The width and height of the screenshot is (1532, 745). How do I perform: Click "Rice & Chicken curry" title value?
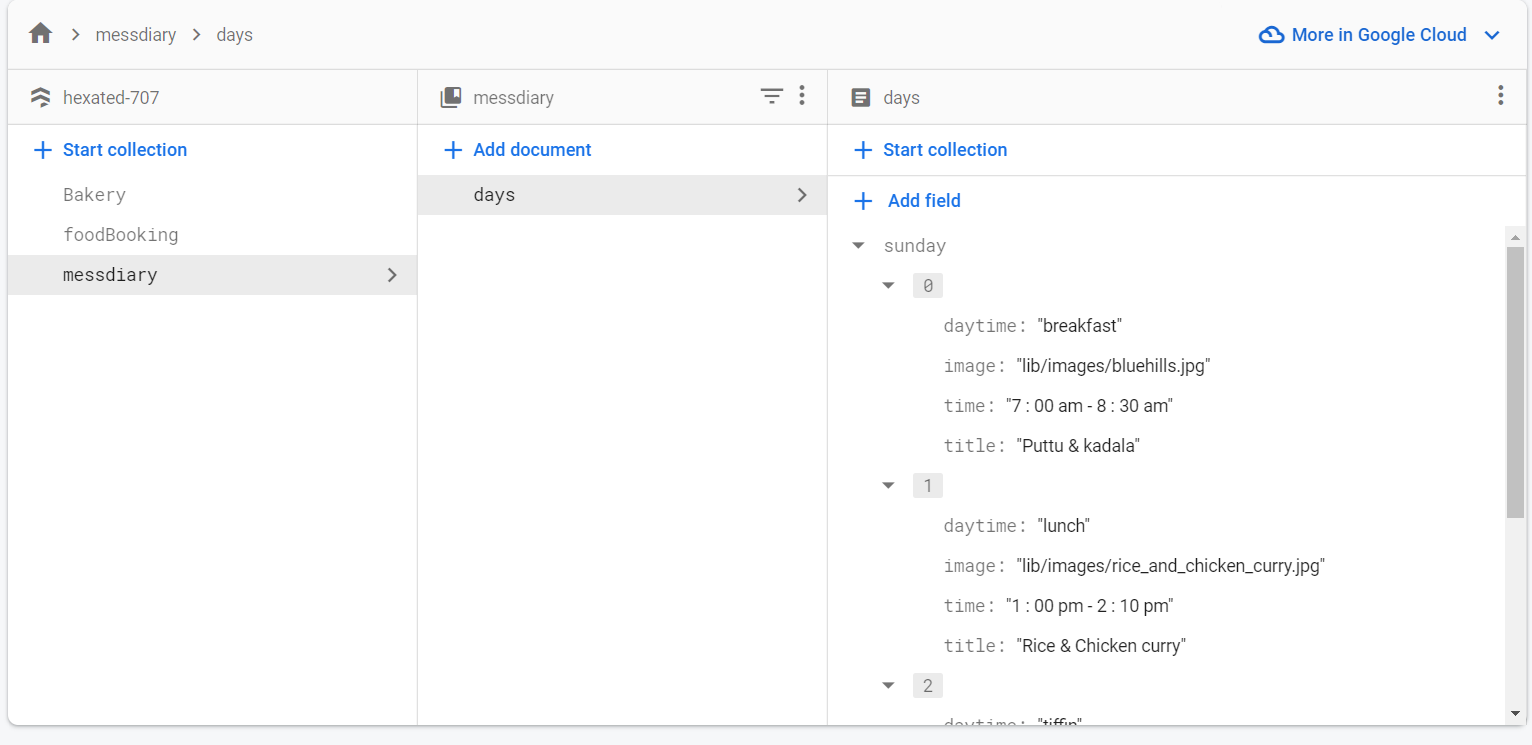[1101, 646]
